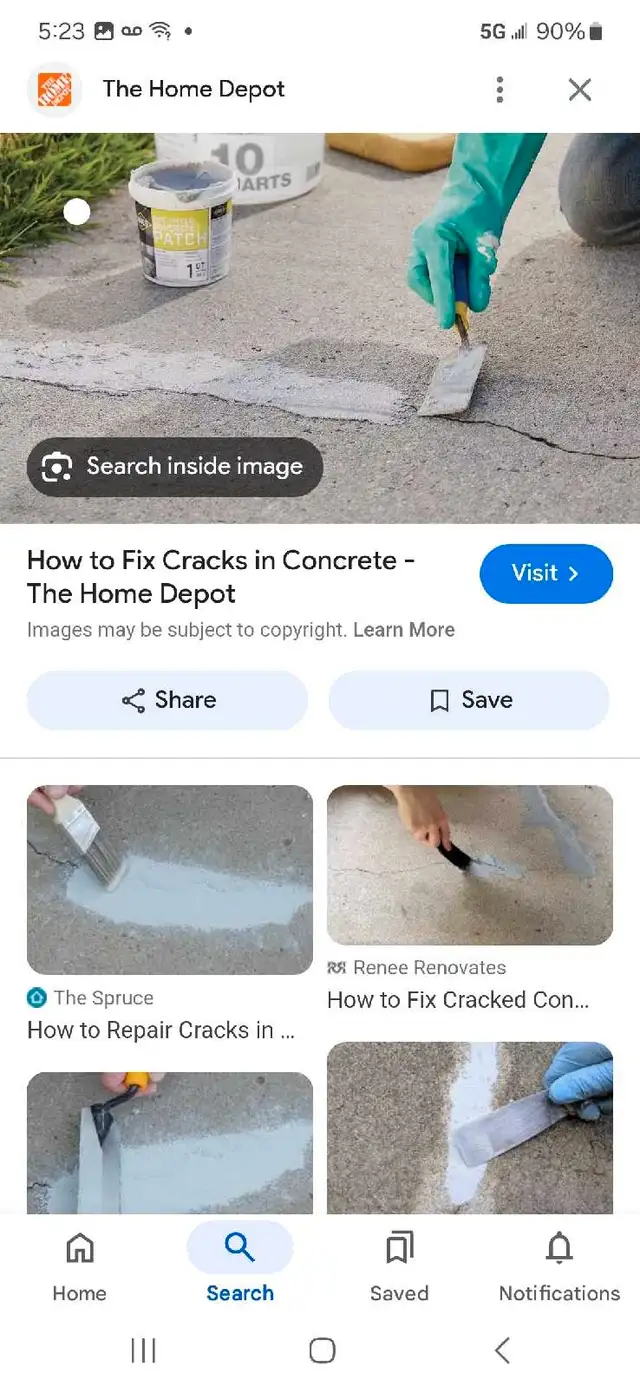This screenshot has height=1388, width=640.
Task: Select the 'How to Repair Cracks in' title
Action: [x=161, y=1031]
